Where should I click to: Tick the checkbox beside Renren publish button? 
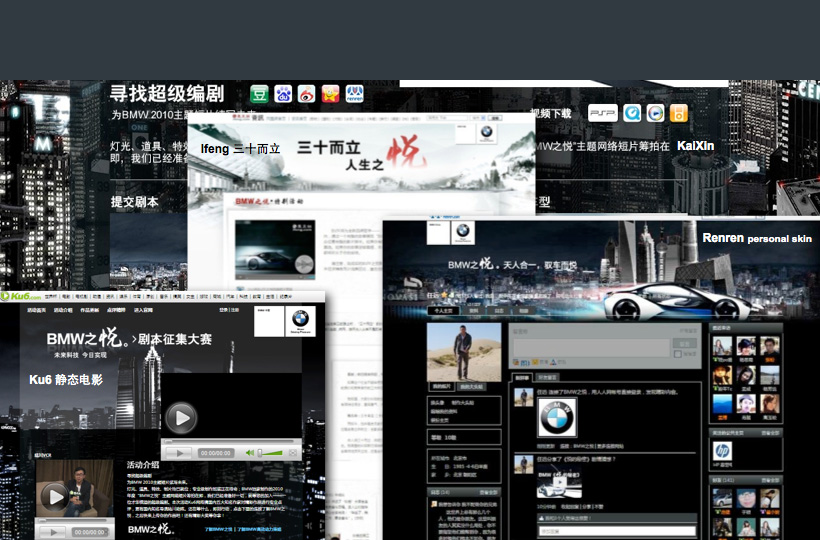pos(678,354)
